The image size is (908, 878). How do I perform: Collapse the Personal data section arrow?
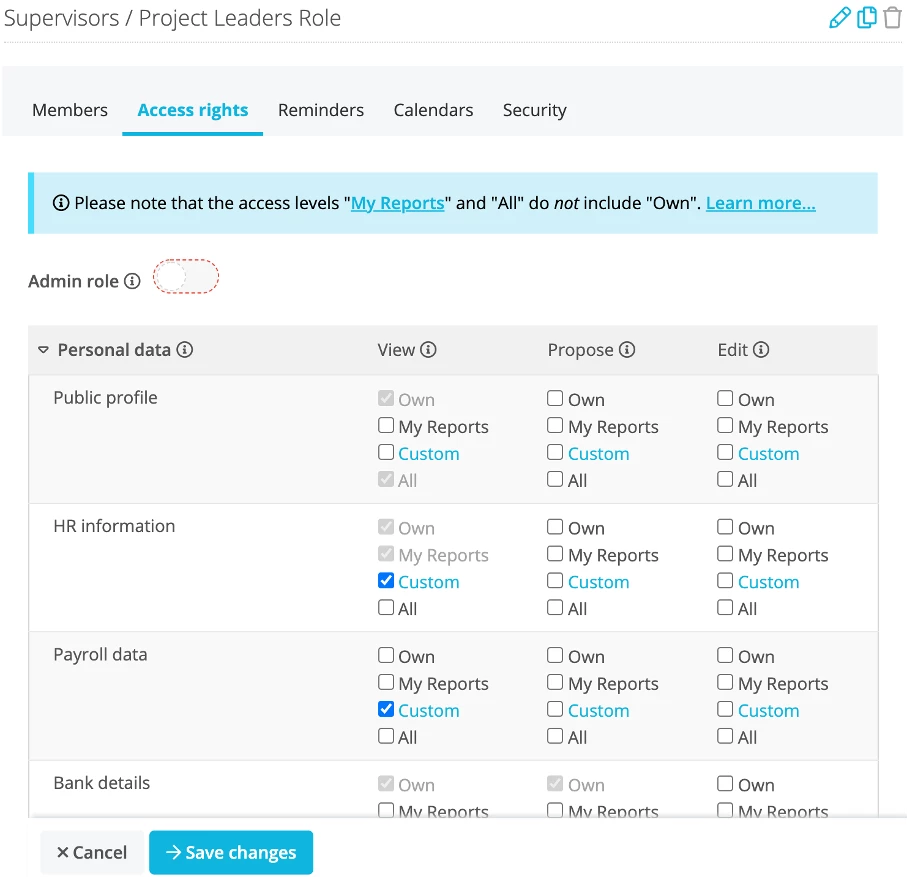pos(43,350)
